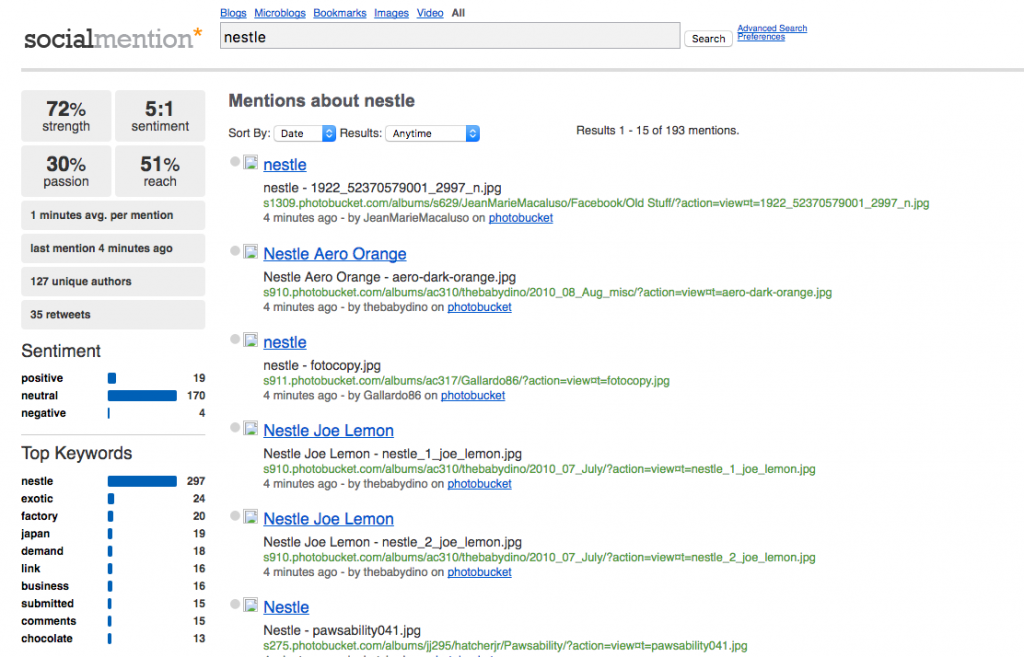Focus the search field containing nestle

450,36
